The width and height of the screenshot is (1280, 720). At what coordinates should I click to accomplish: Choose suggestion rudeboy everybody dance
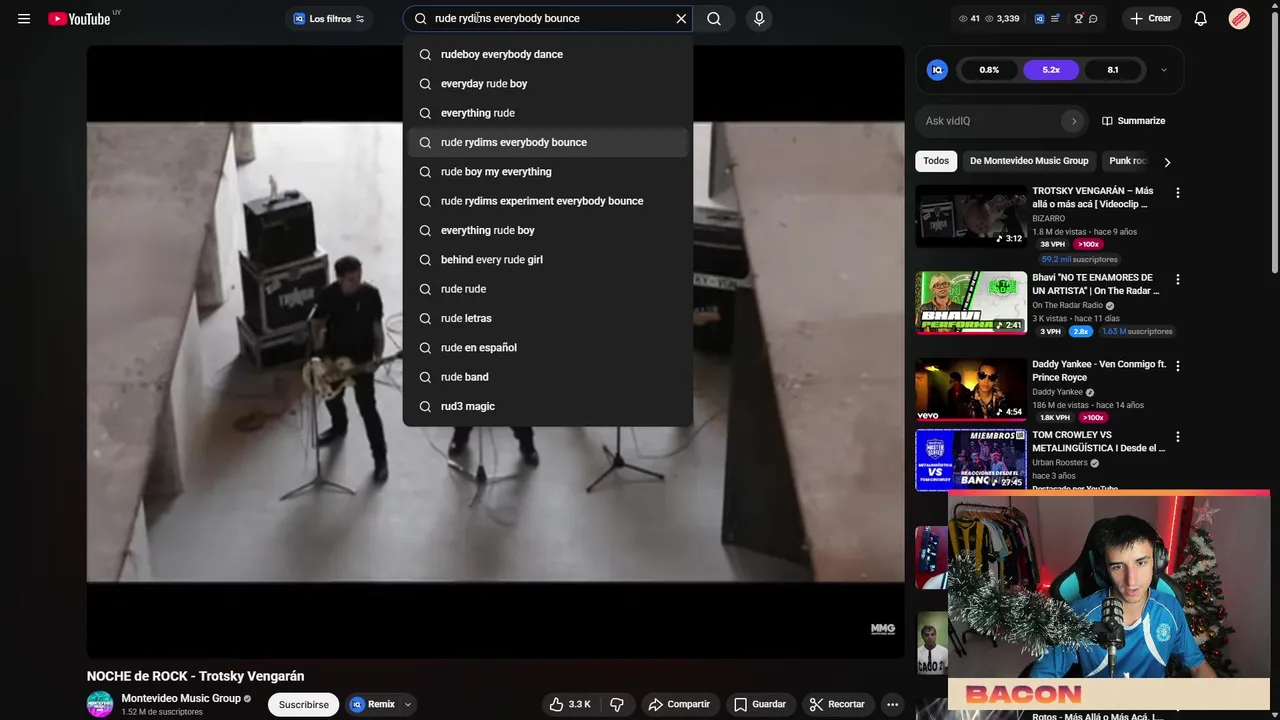pos(548,55)
